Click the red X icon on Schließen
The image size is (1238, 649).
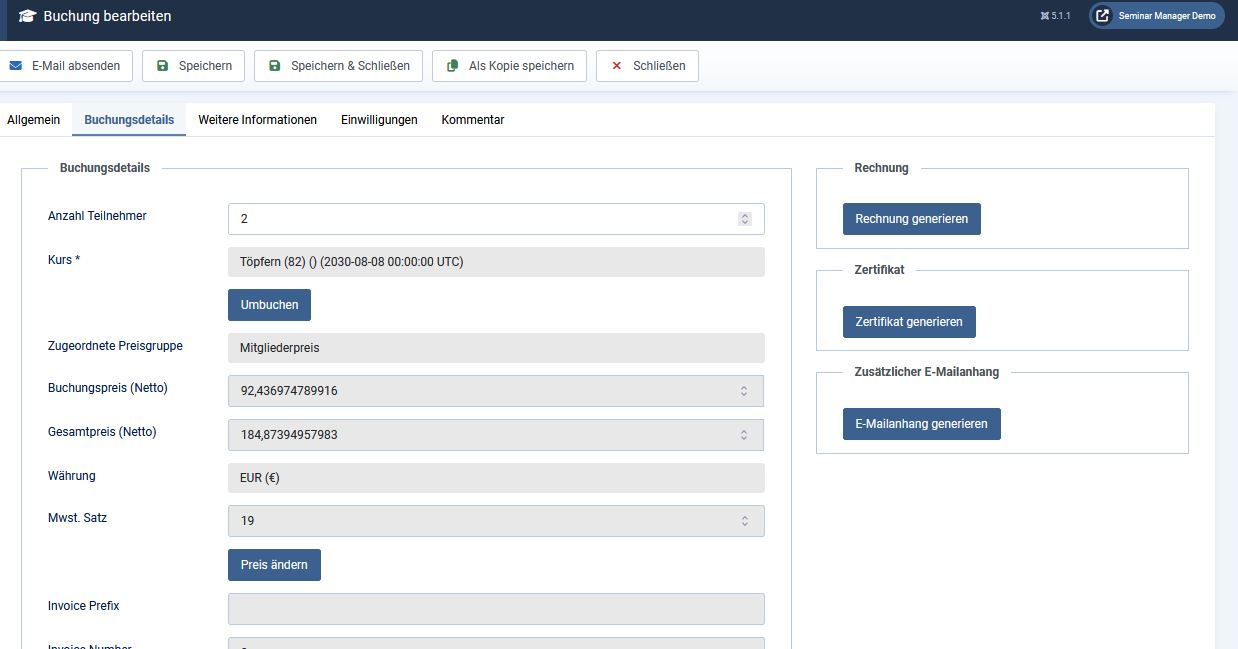[616, 66]
